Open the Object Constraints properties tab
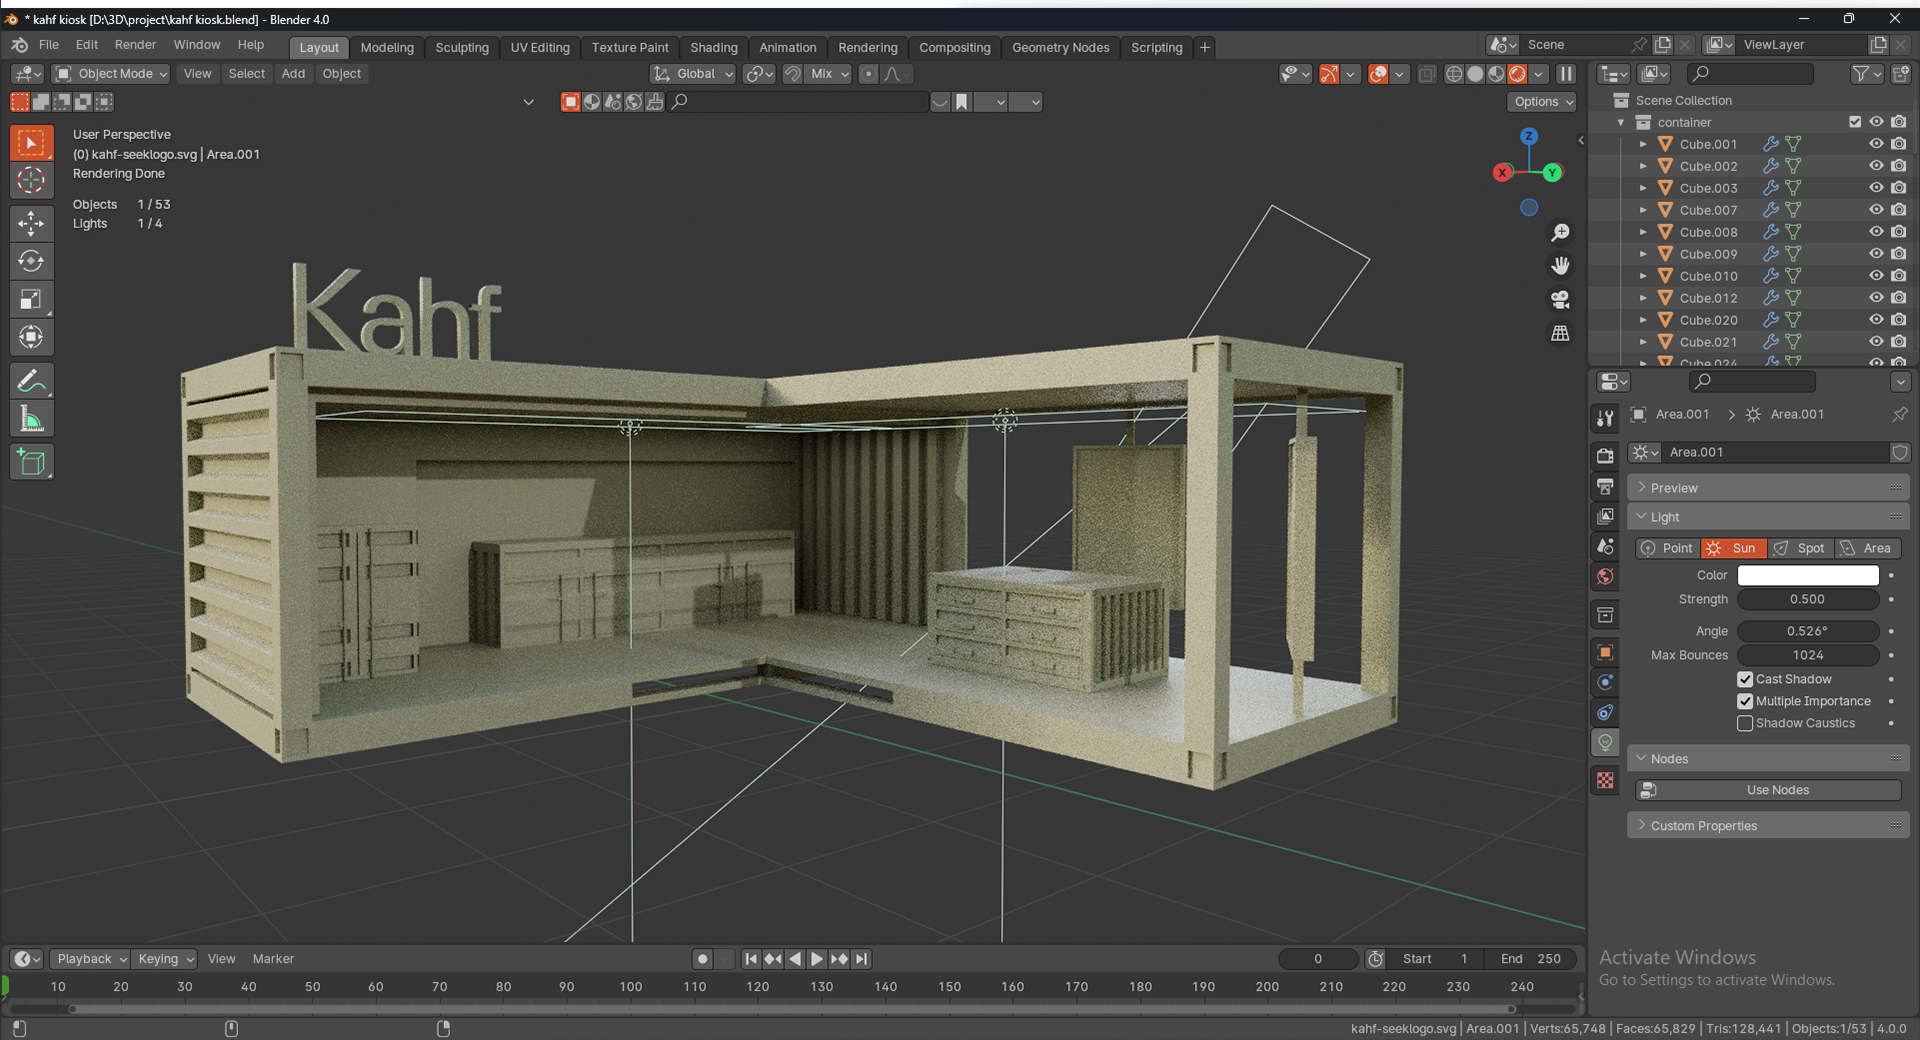The width and height of the screenshot is (1920, 1040). pos(1605,712)
